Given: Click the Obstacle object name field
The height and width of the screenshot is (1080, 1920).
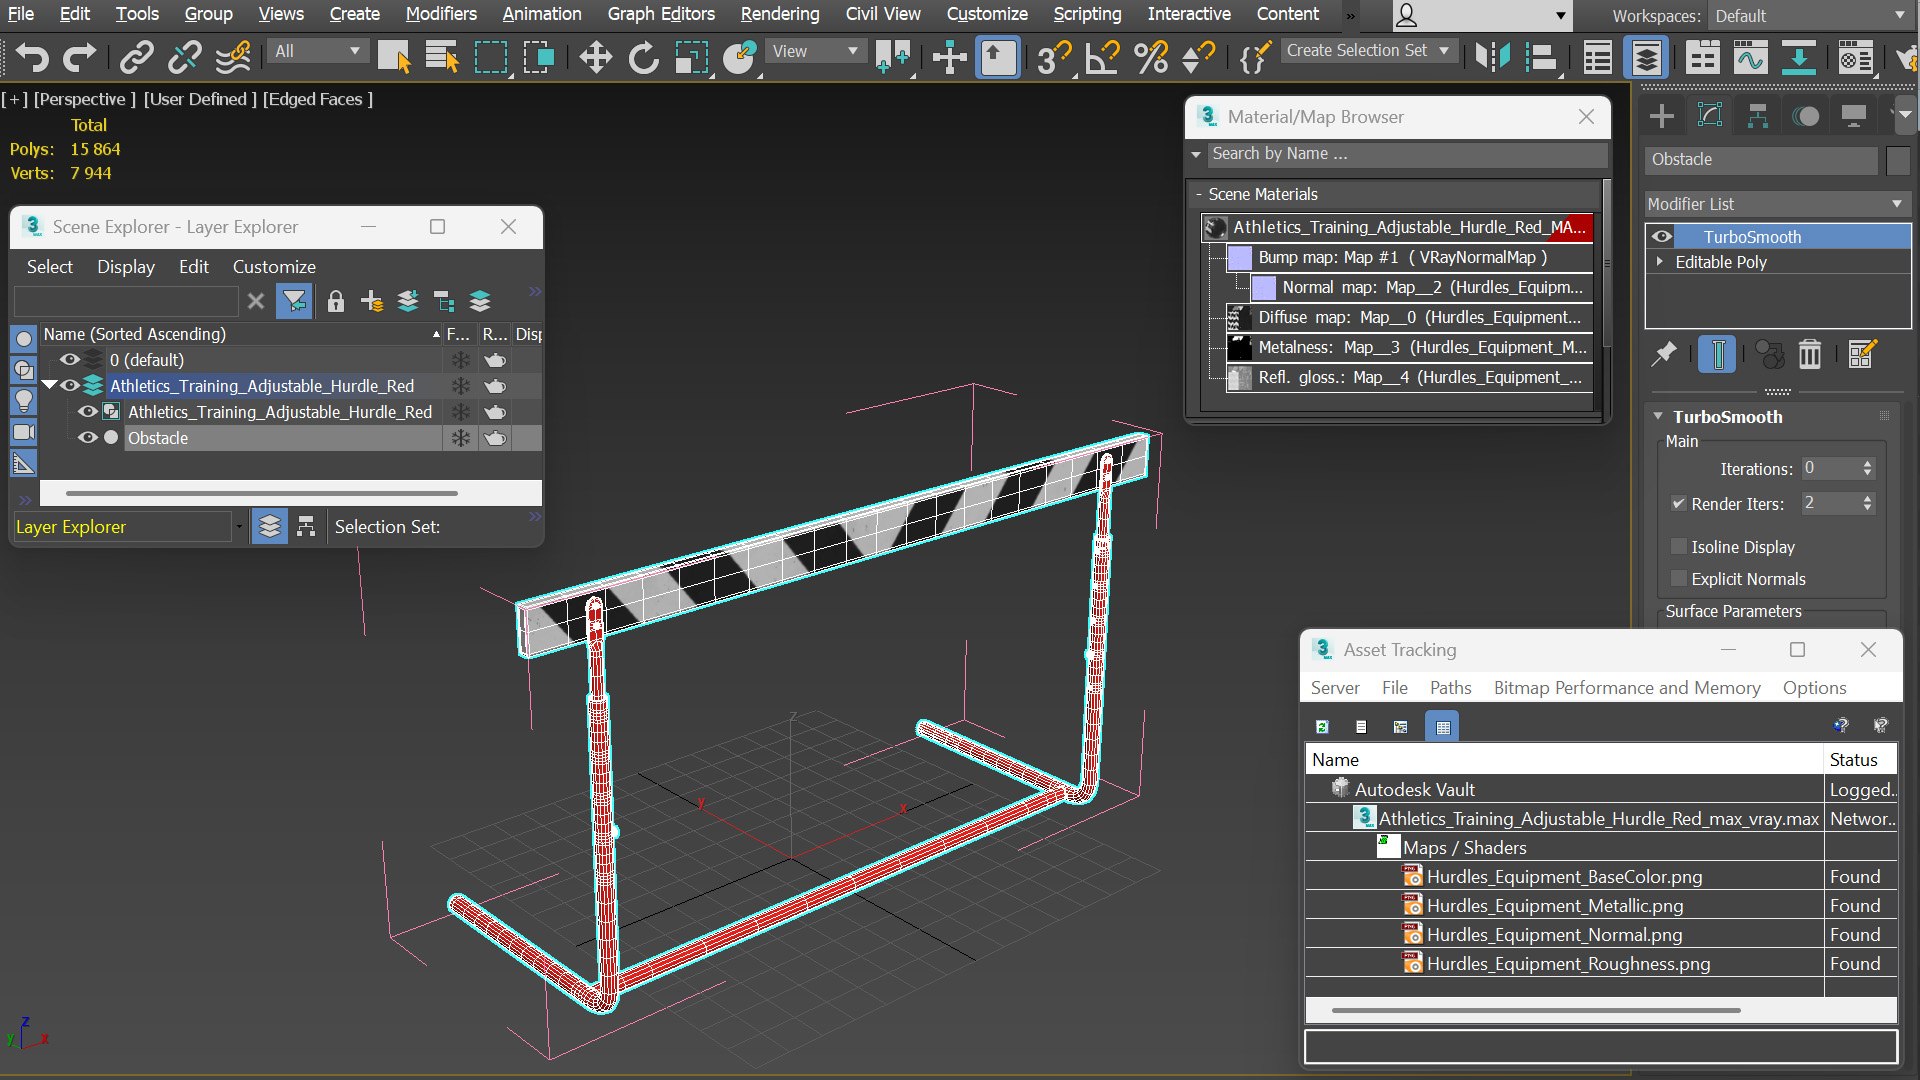Looking at the screenshot, I should [1761, 160].
